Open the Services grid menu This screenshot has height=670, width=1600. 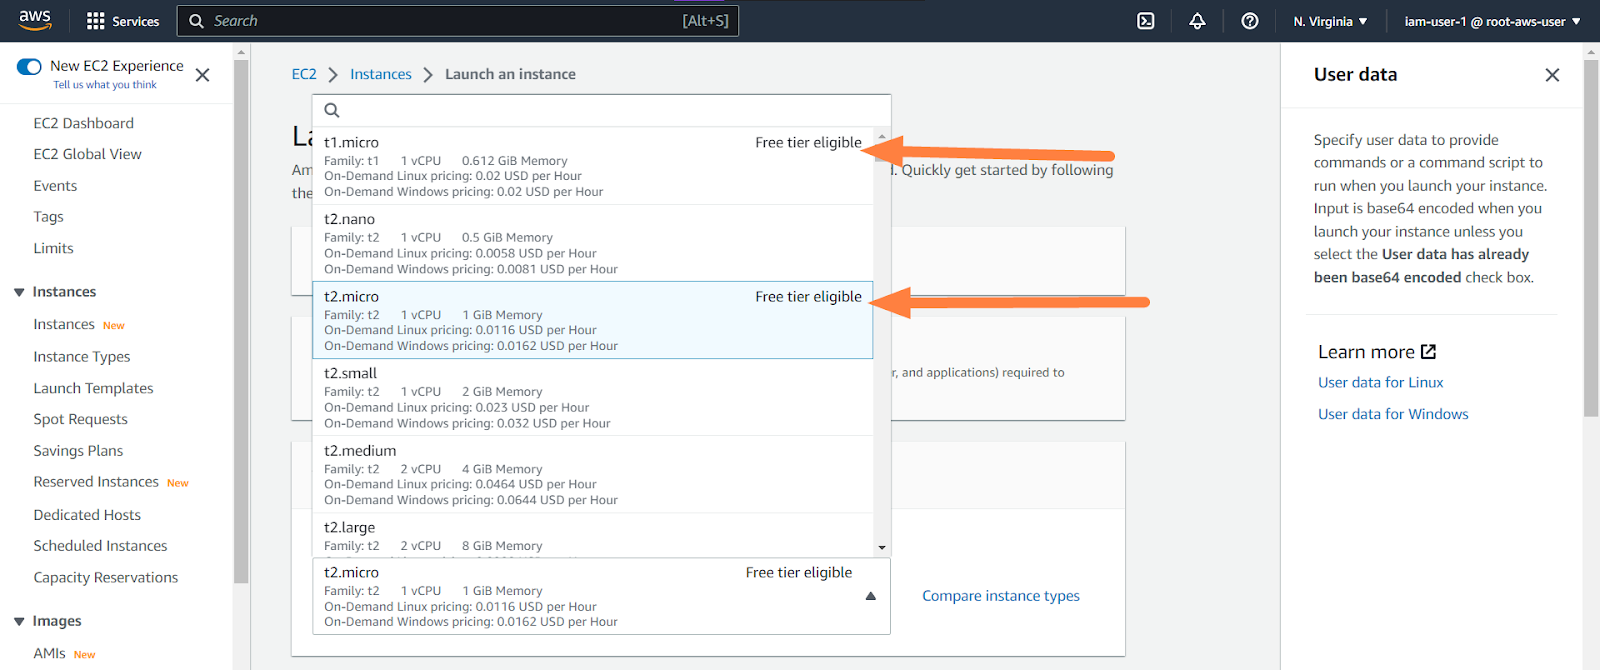coord(123,21)
